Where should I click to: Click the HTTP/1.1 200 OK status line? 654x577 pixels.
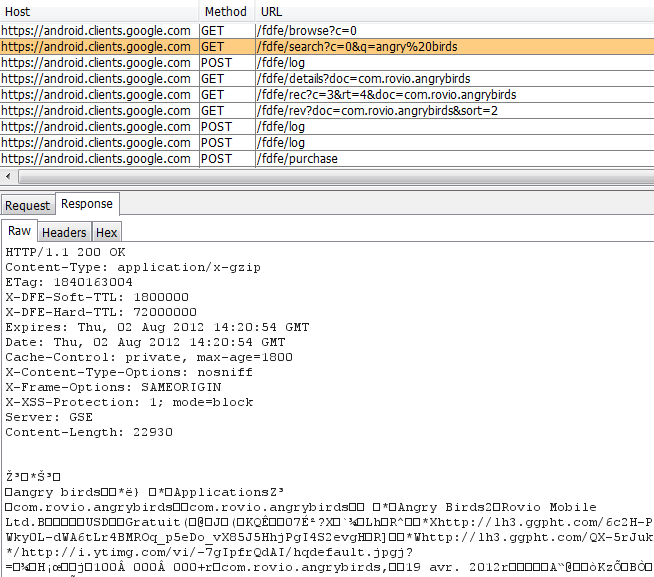pos(65,252)
